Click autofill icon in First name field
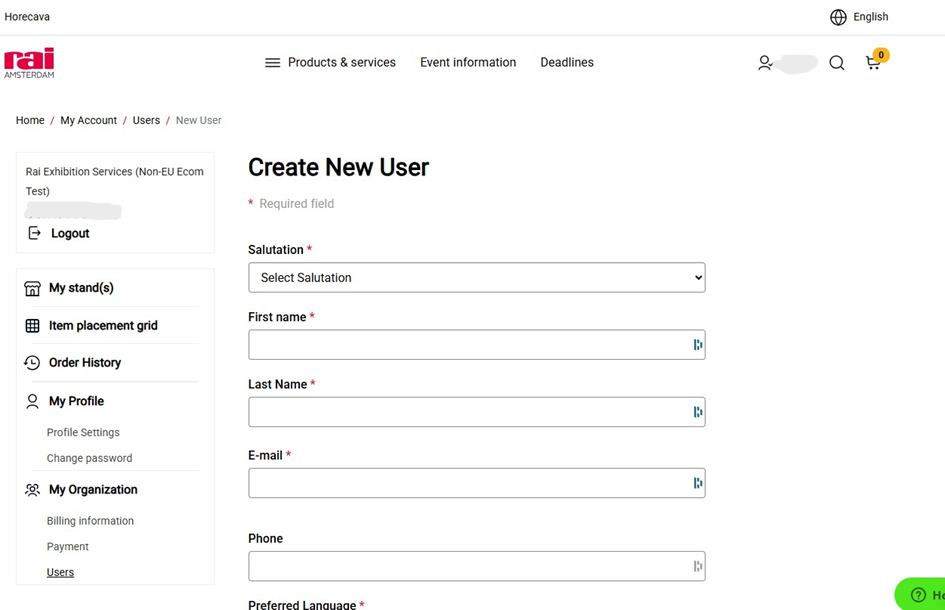945x610 pixels. [697, 345]
